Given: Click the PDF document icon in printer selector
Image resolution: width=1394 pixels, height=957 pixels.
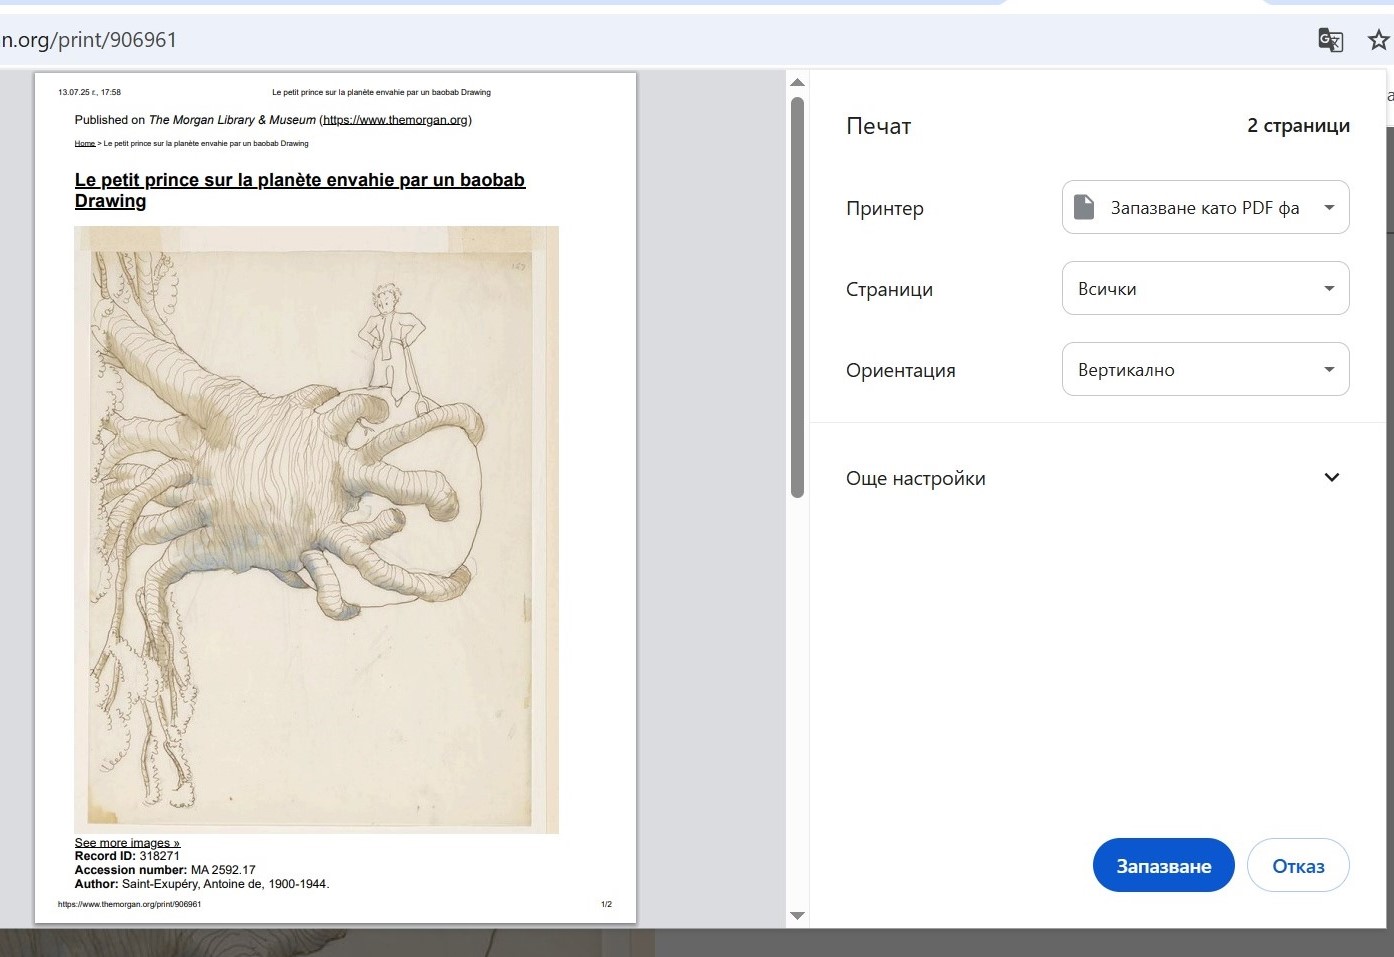Looking at the screenshot, I should pos(1084,207).
